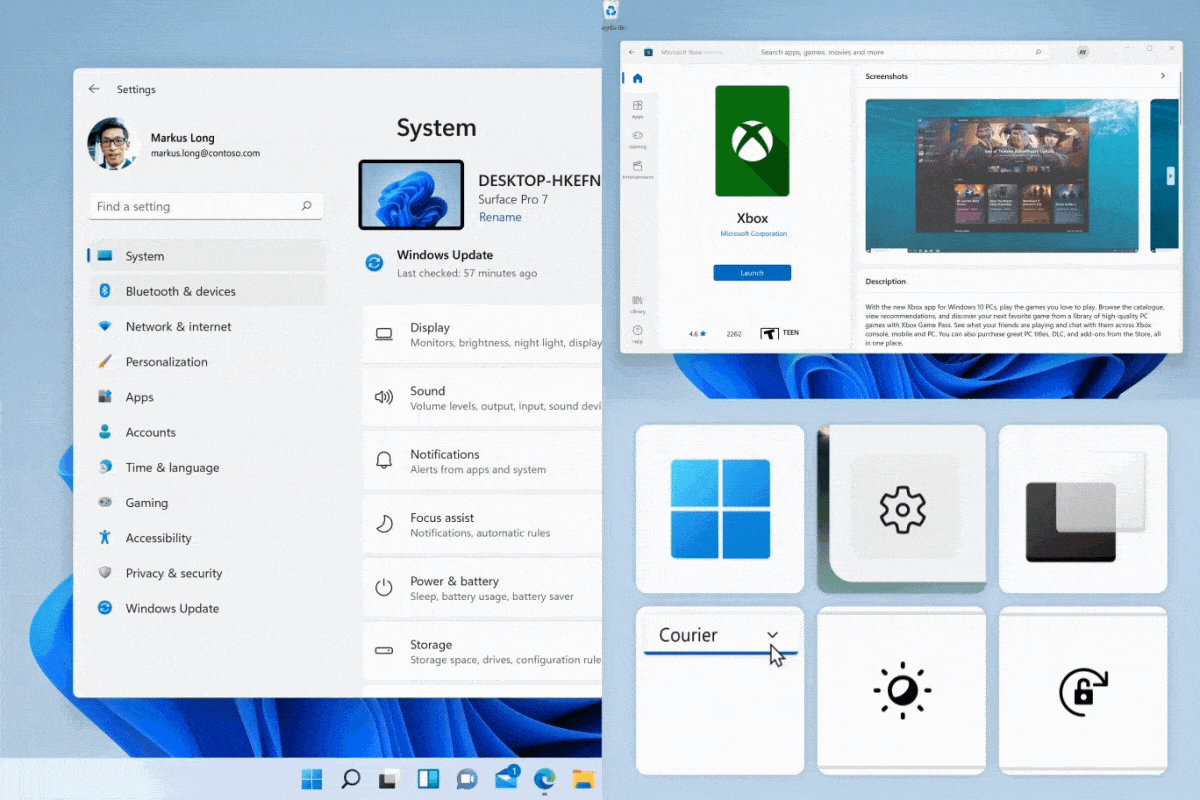Launch Microsoft Edge from the taskbar

click(x=545, y=779)
